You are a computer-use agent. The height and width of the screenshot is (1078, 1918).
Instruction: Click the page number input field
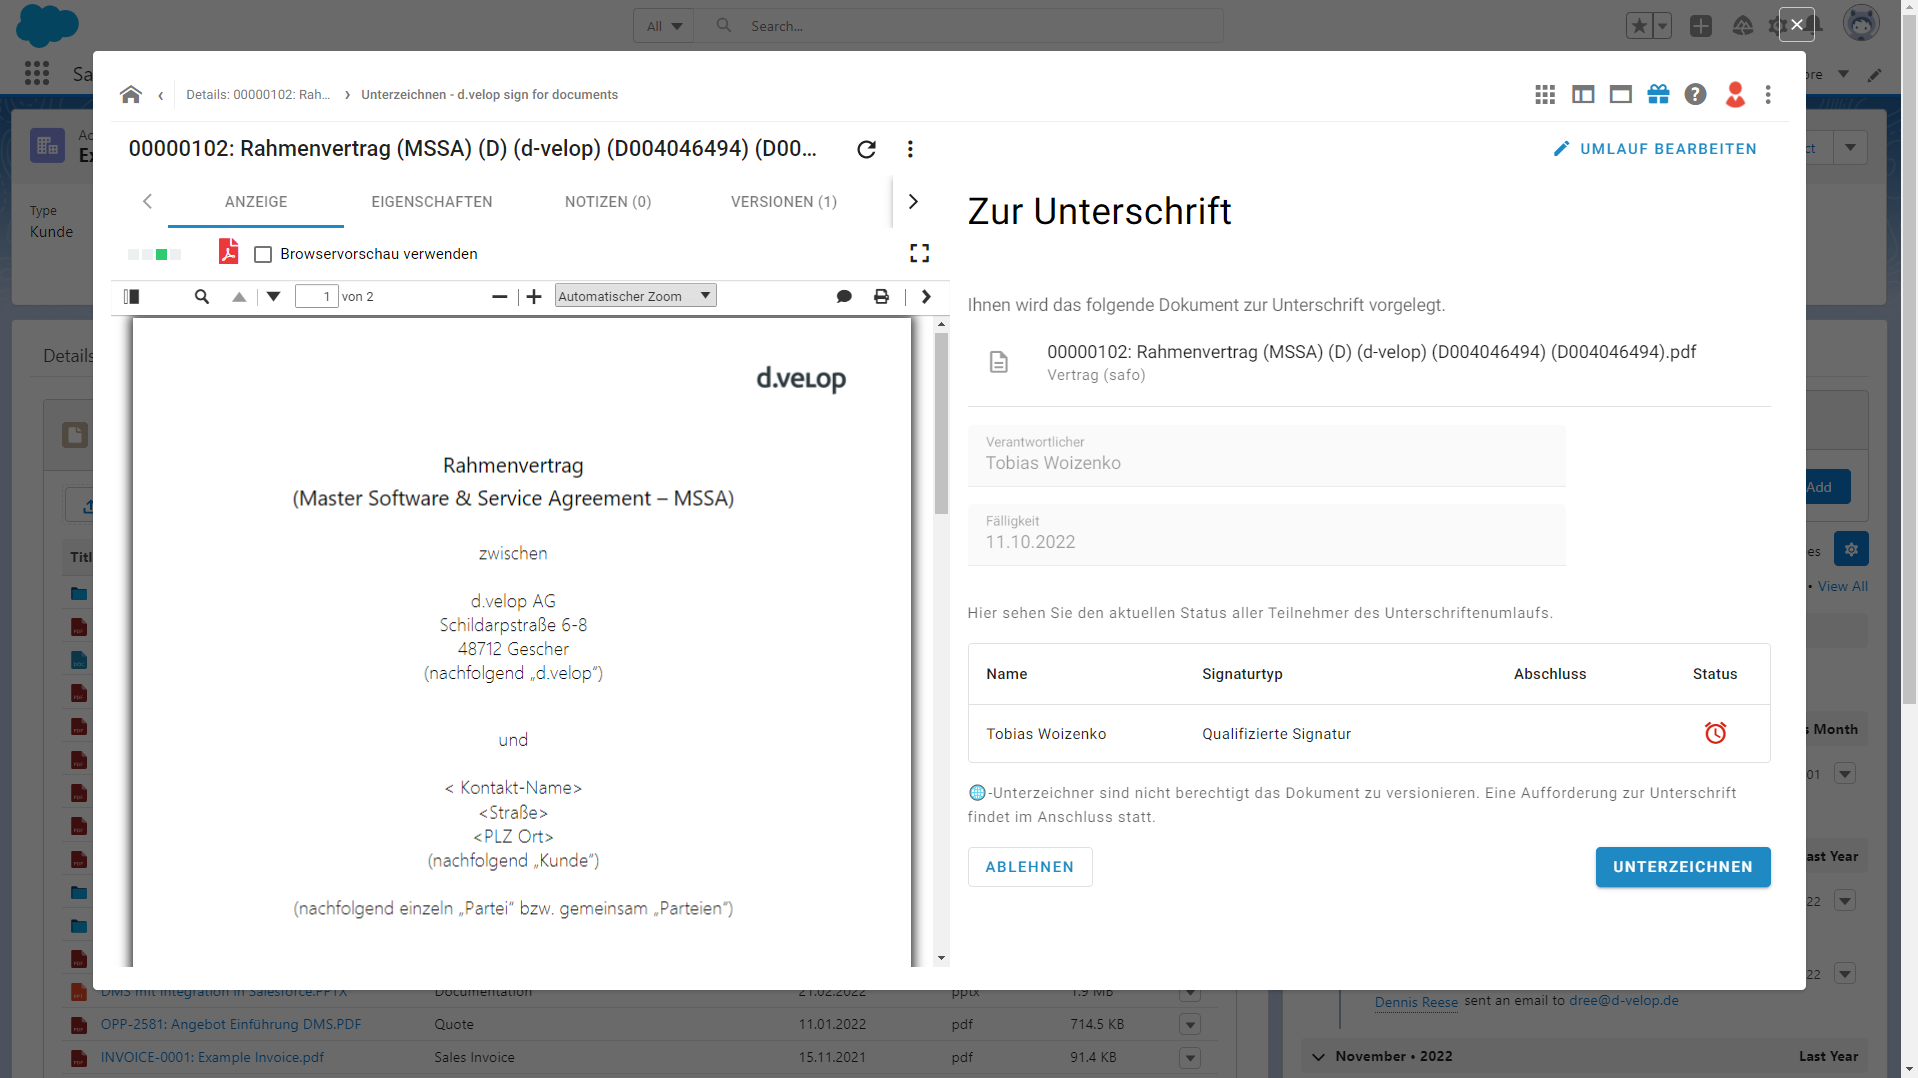(x=317, y=296)
